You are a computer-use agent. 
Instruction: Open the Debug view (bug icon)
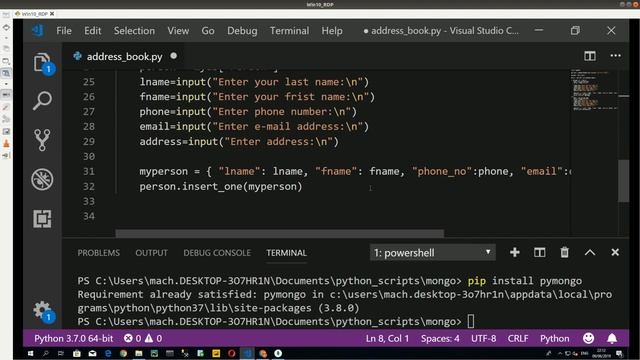tap(42, 179)
